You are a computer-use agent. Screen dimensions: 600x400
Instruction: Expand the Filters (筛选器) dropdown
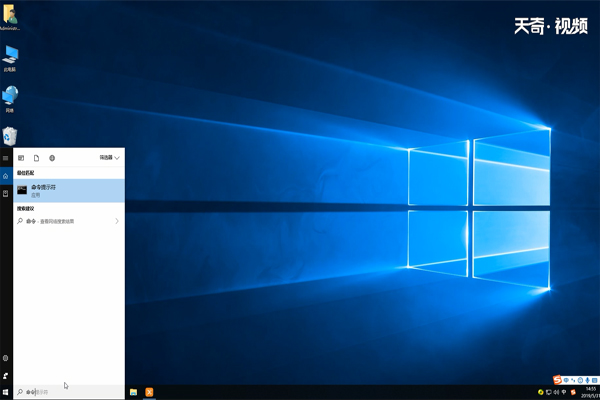109,158
